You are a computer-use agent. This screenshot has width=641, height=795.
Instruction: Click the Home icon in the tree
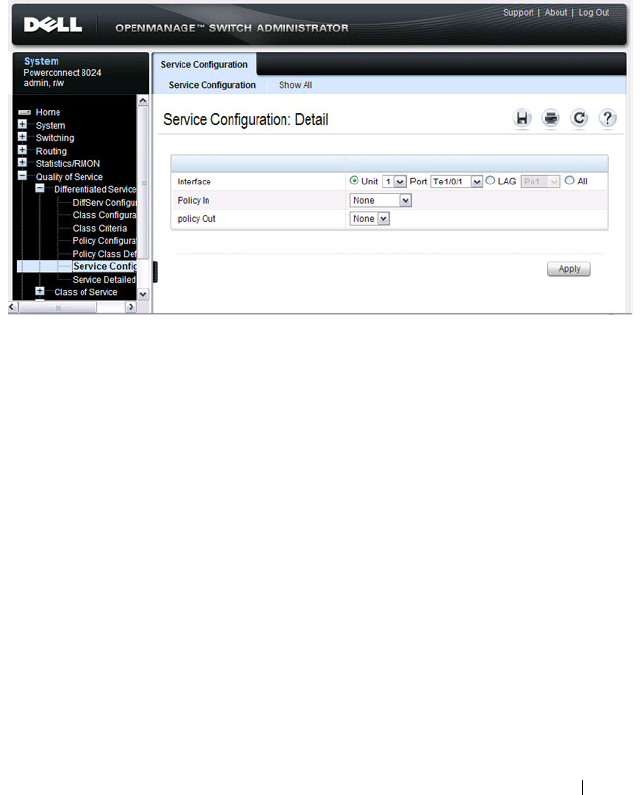click(x=24, y=112)
